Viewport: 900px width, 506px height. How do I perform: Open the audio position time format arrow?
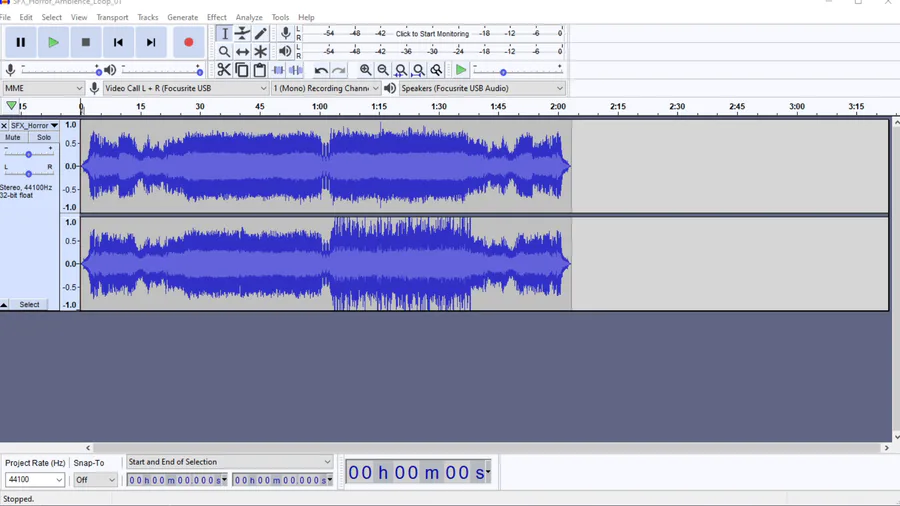tap(488, 472)
